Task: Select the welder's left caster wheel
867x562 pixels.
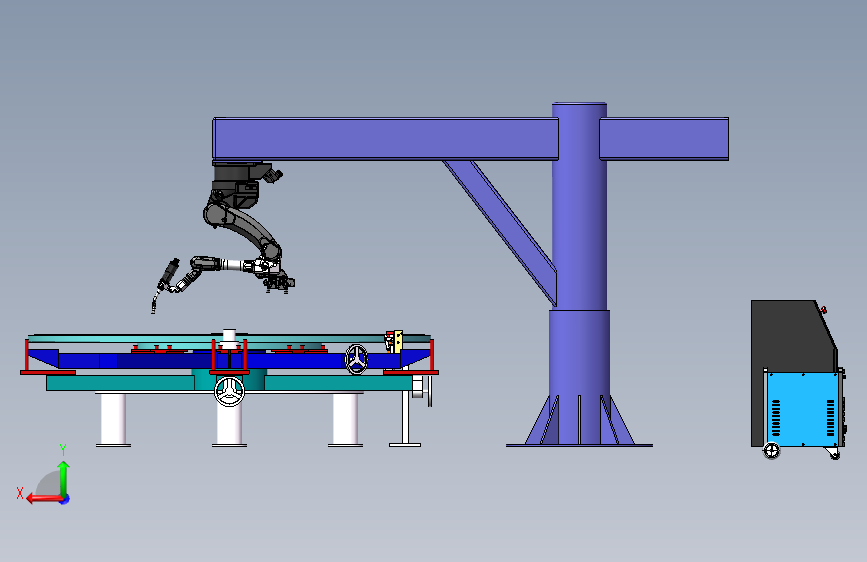Action: [x=771, y=451]
